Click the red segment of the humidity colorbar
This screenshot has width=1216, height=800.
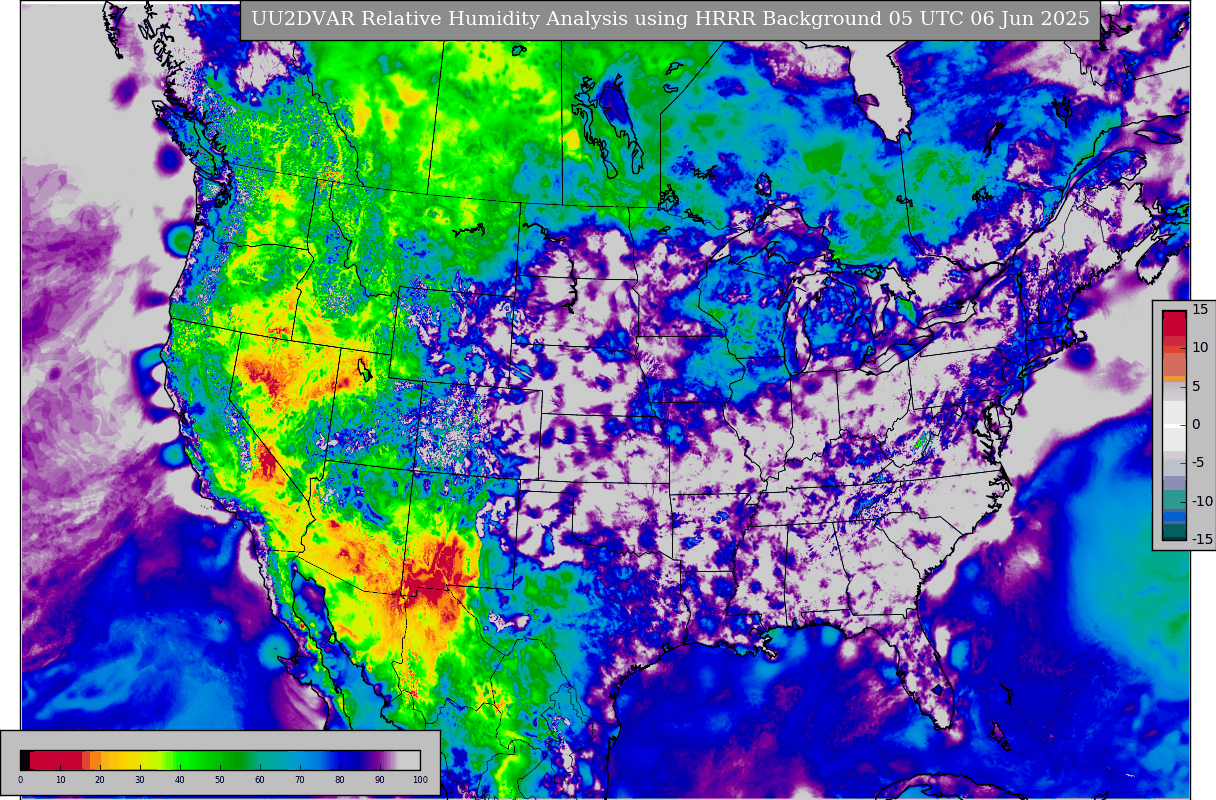pos(56,760)
